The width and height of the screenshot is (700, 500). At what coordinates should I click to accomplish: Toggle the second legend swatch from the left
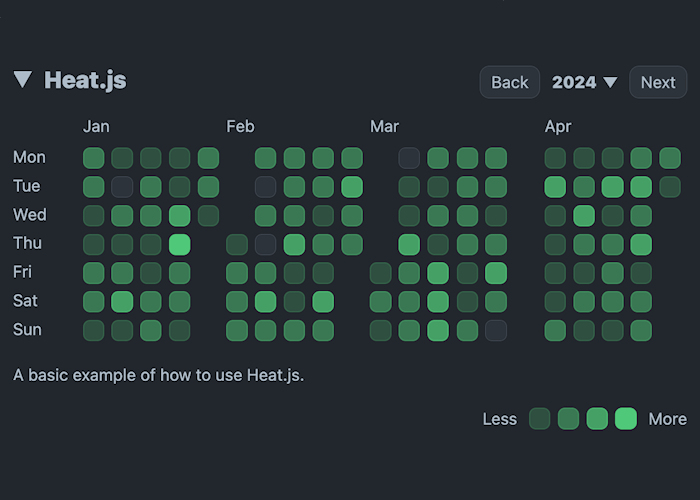click(568, 419)
